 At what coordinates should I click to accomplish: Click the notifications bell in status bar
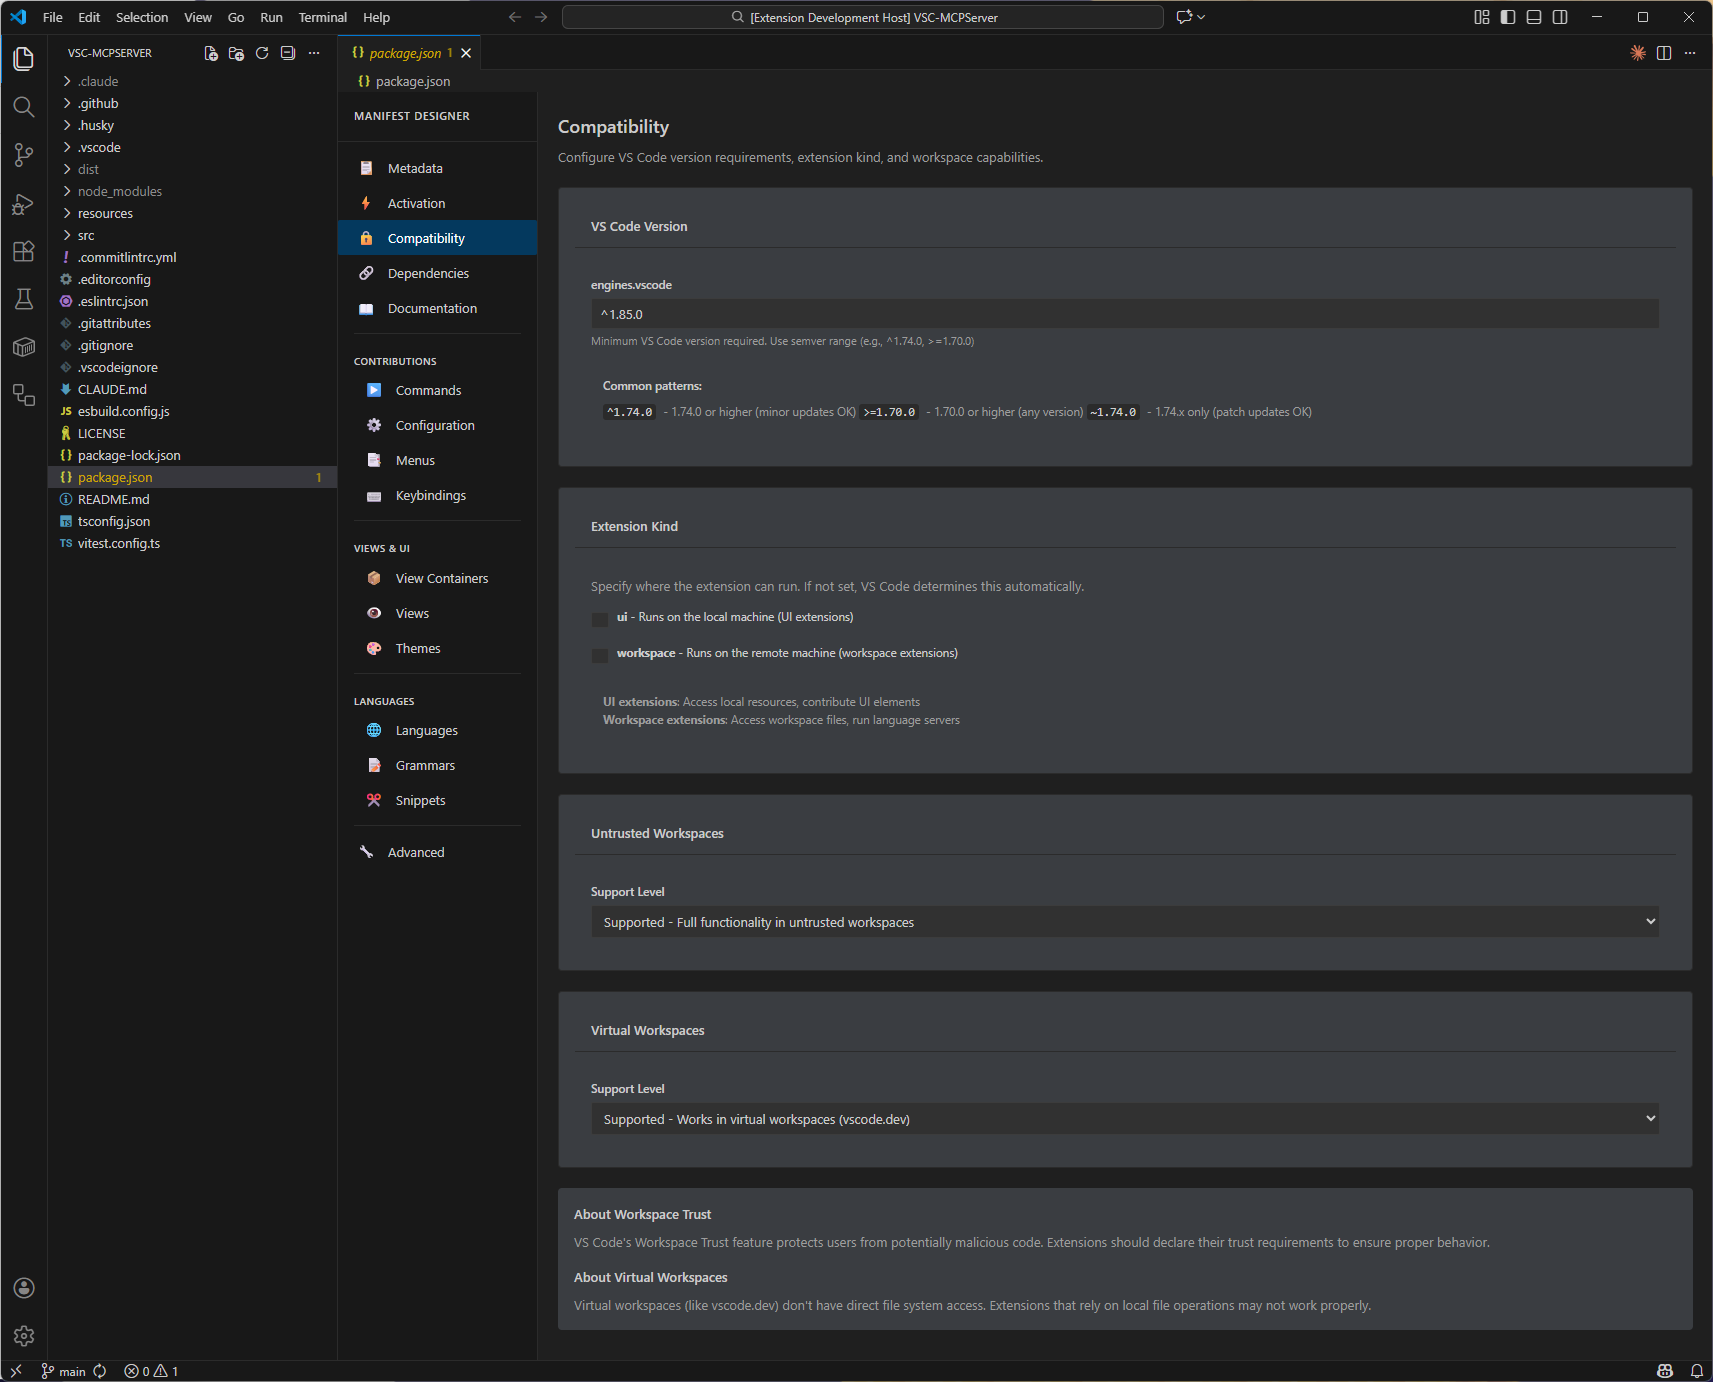(x=1697, y=1371)
